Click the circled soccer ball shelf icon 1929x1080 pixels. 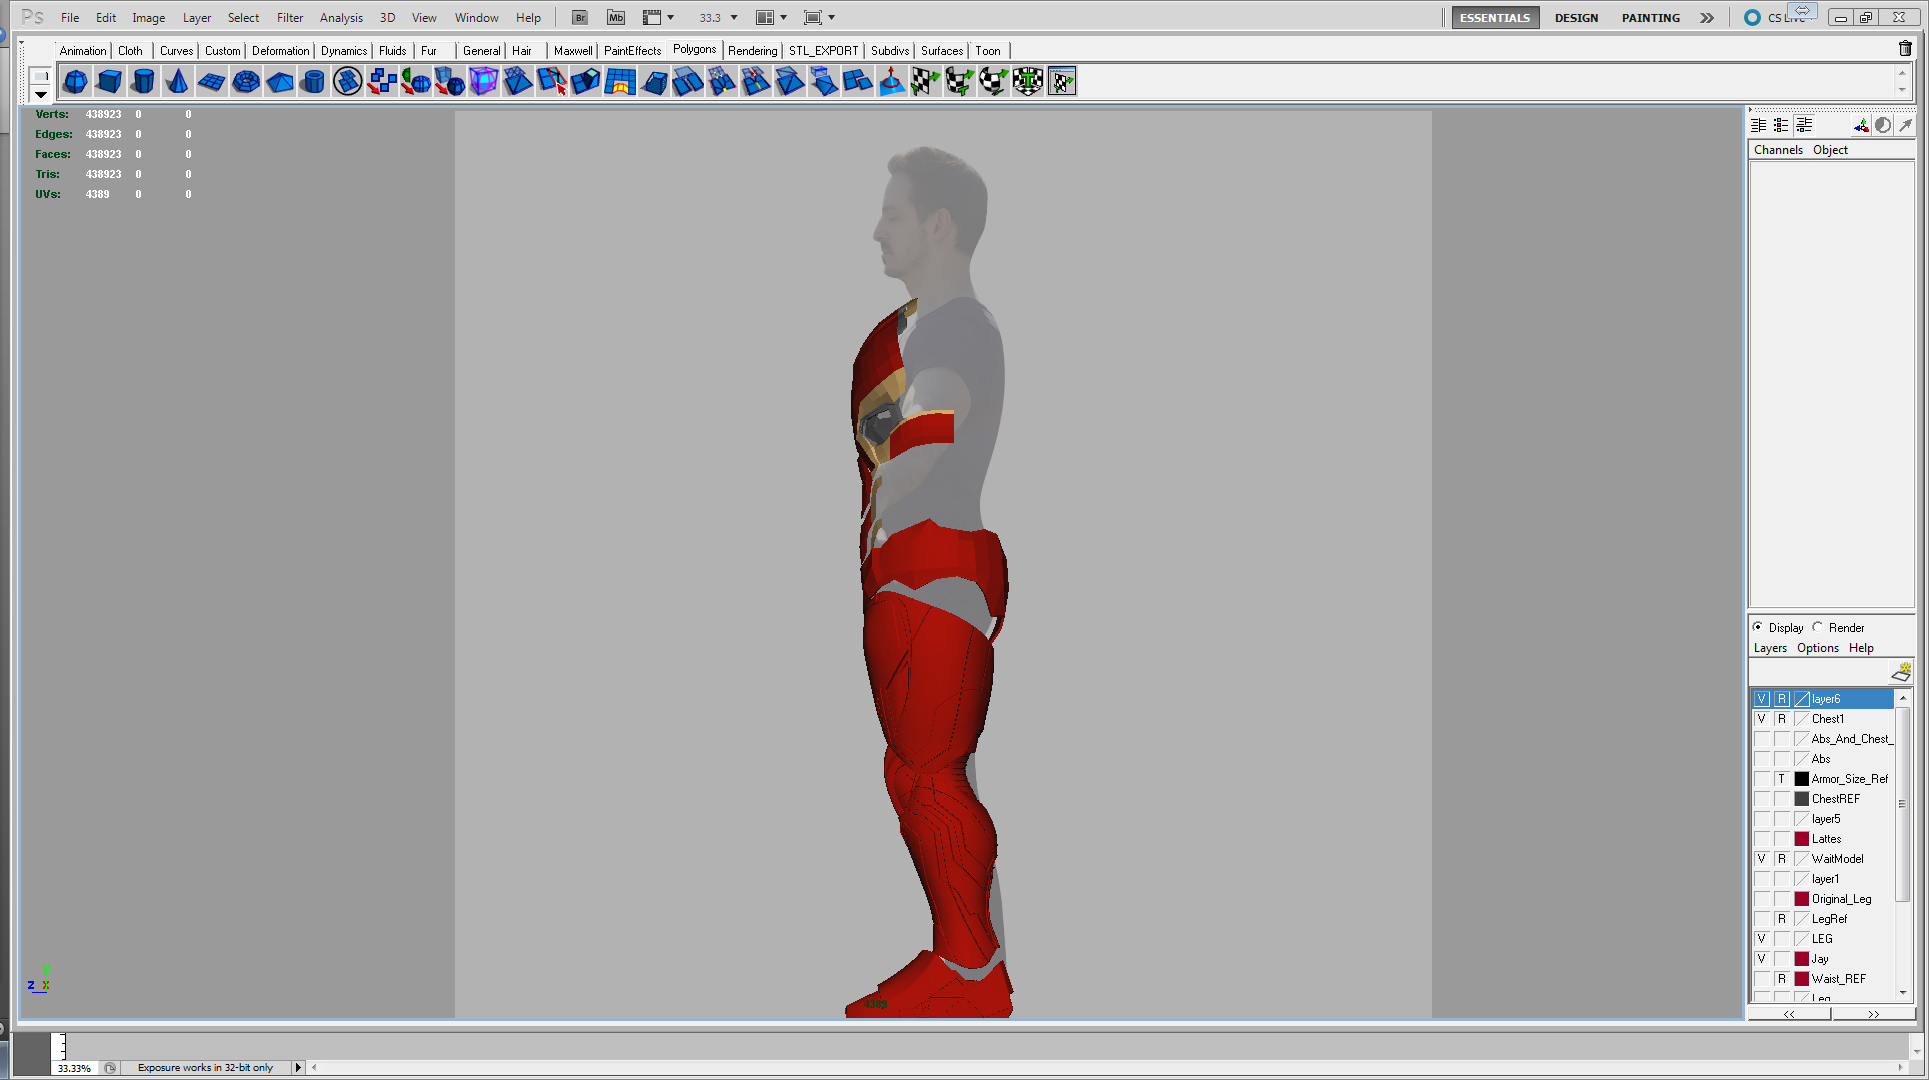coord(347,82)
